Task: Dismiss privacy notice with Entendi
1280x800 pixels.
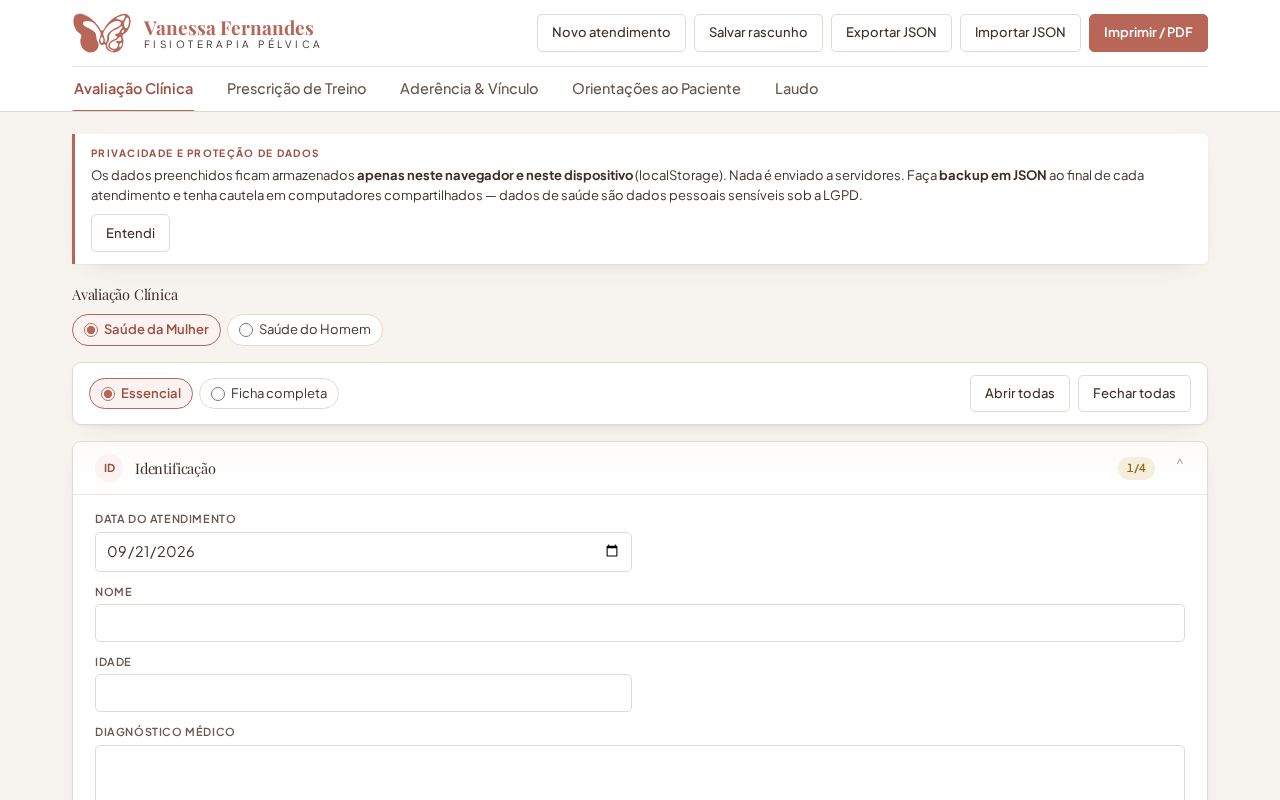Action: 130,233
